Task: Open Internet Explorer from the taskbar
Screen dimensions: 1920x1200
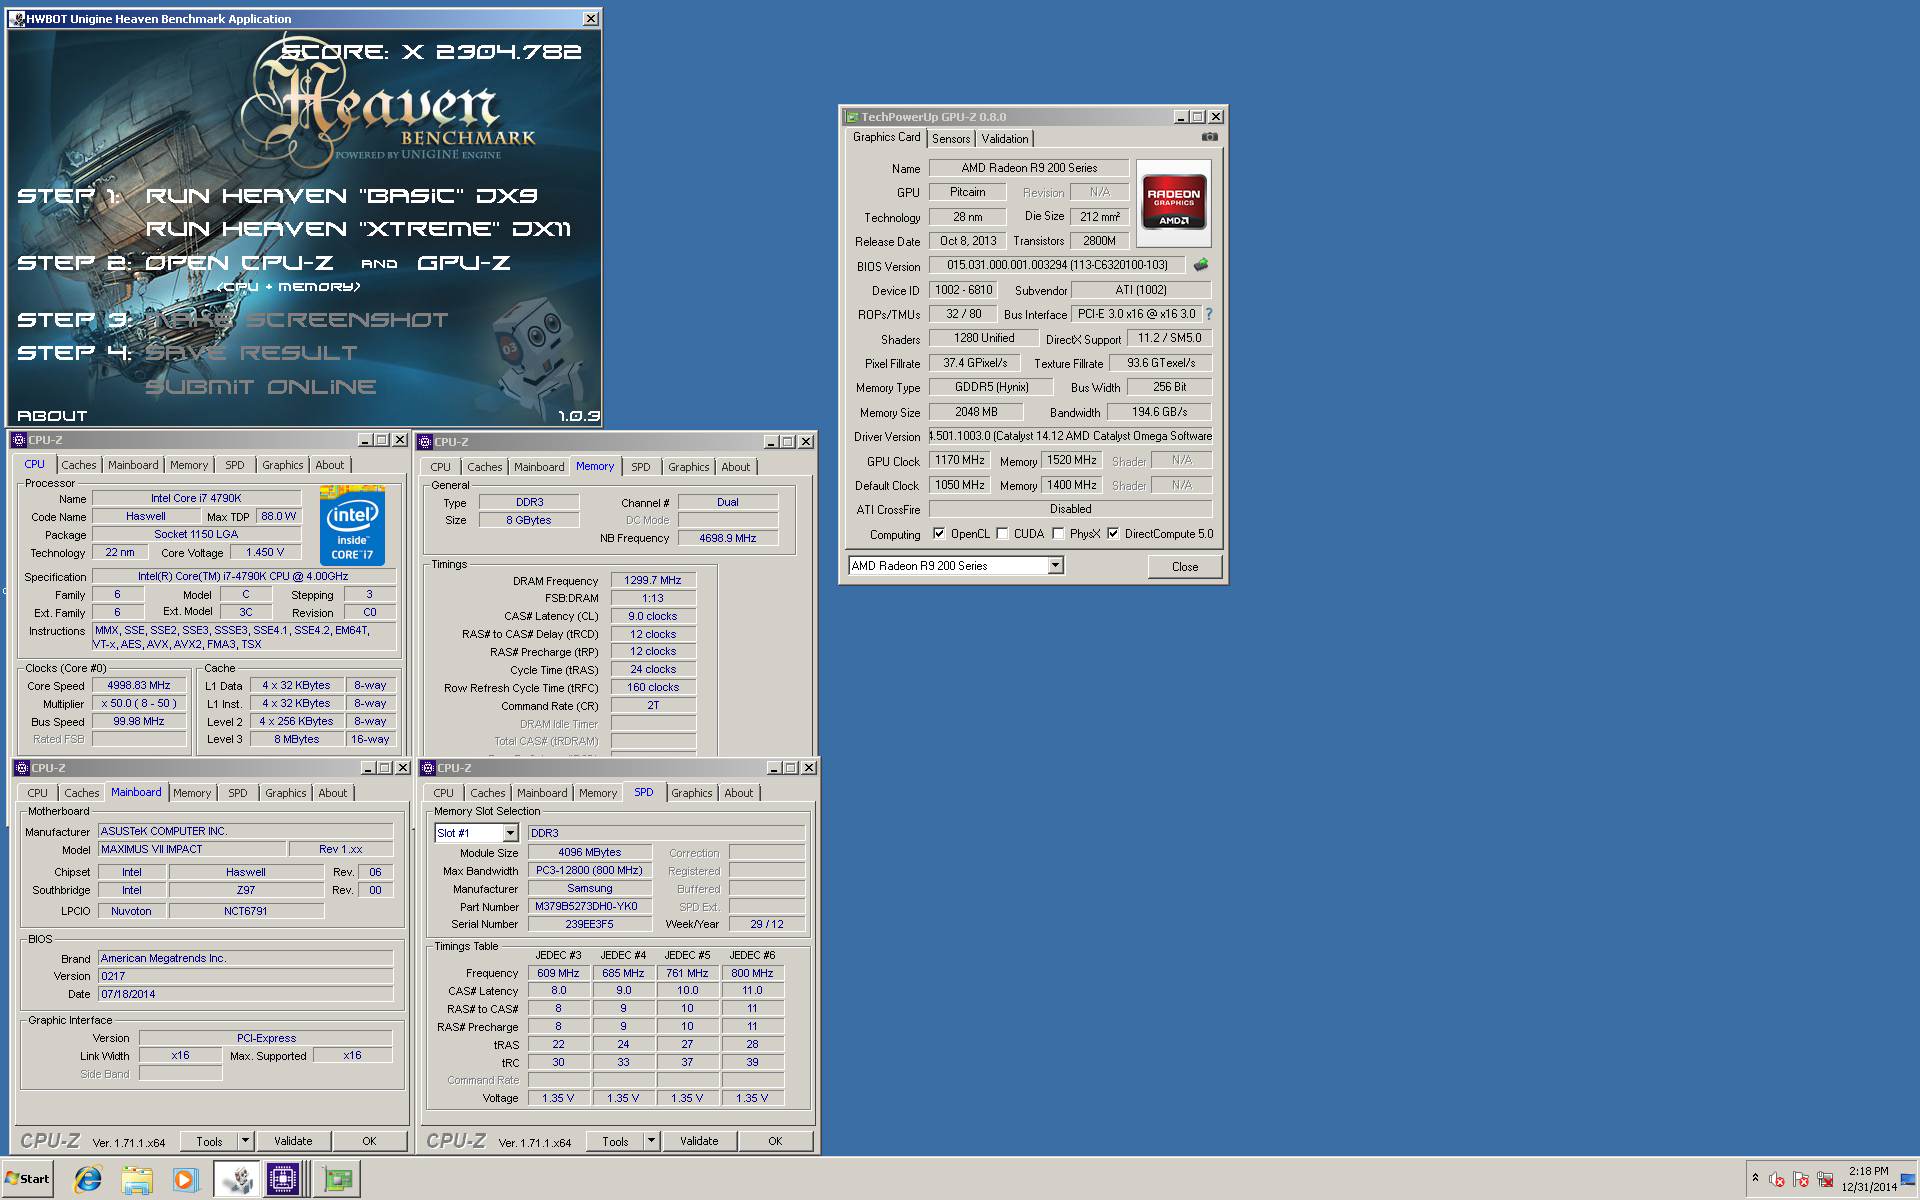Action: coord(88,1179)
